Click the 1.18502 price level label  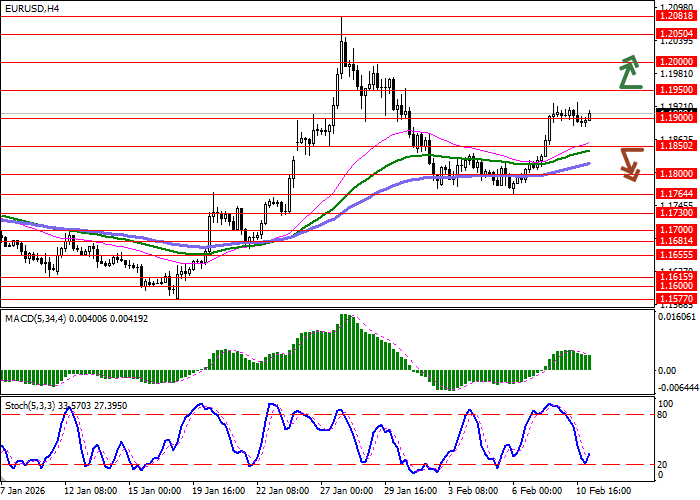[677, 146]
